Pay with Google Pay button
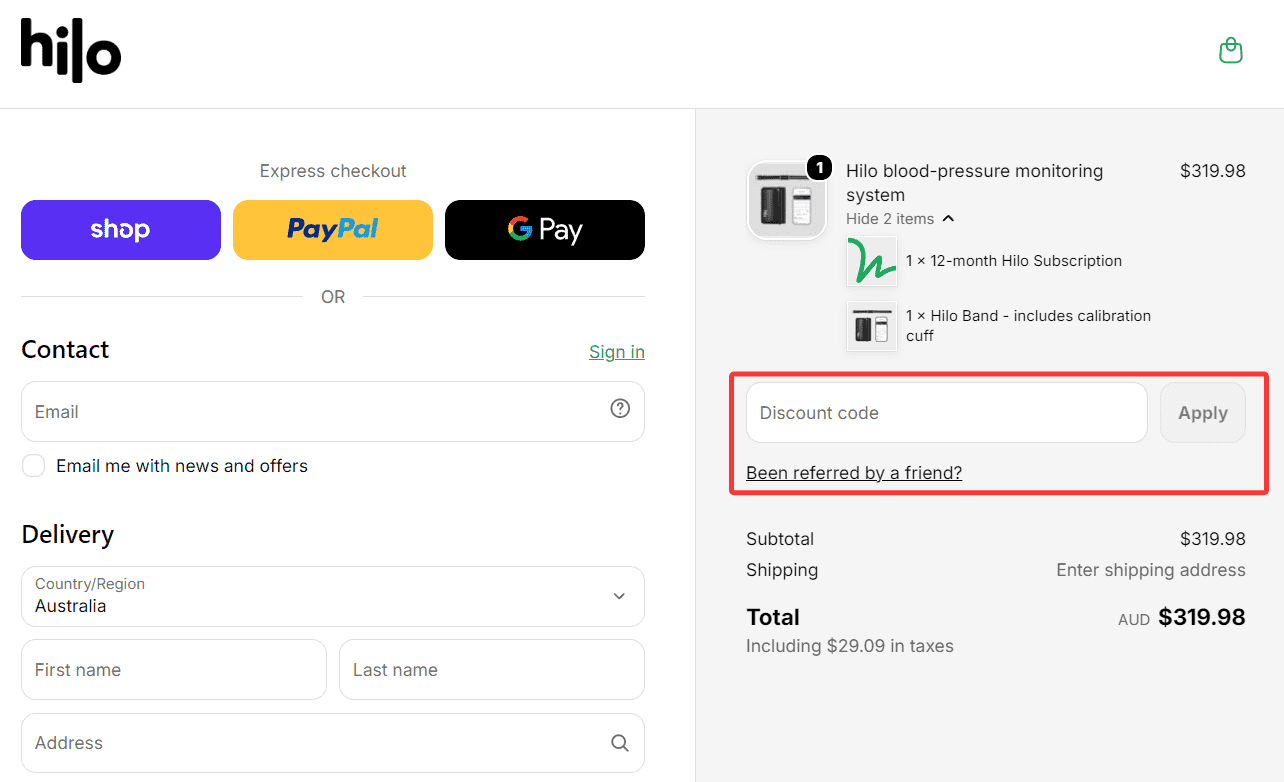Screen dimensions: 1284x782 545,230
